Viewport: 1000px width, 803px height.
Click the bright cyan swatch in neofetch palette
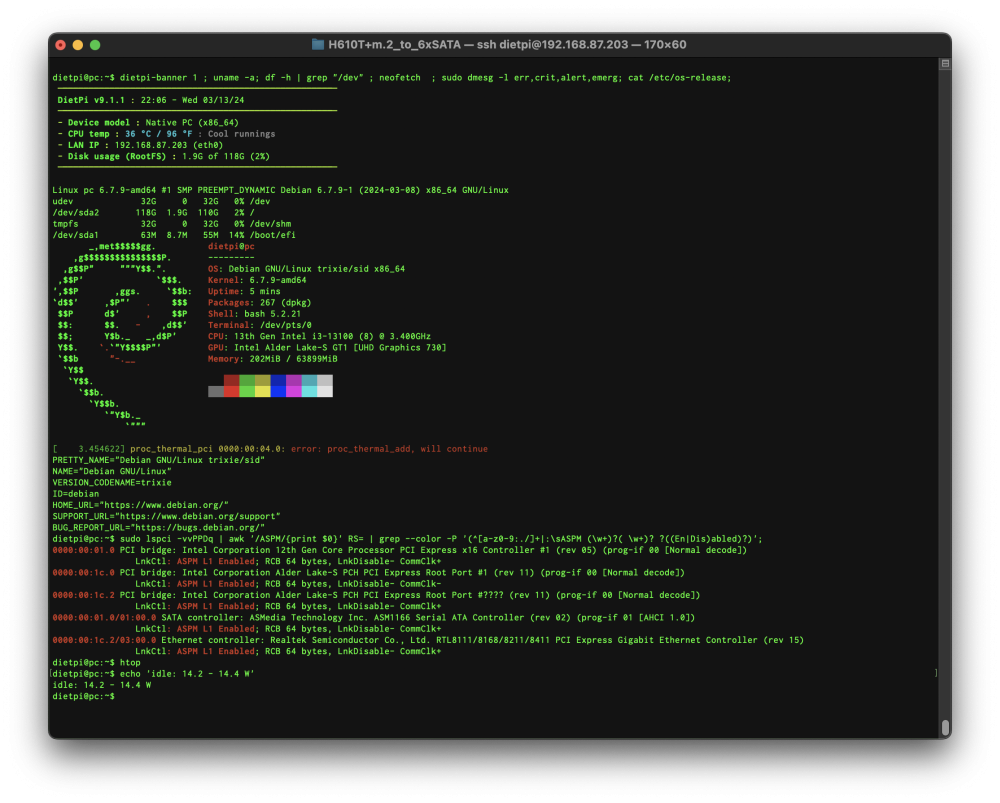(x=309, y=392)
